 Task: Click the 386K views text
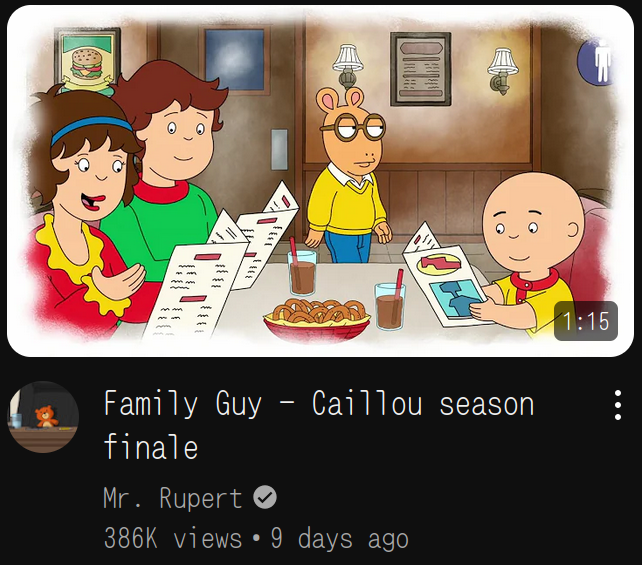[173, 538]
